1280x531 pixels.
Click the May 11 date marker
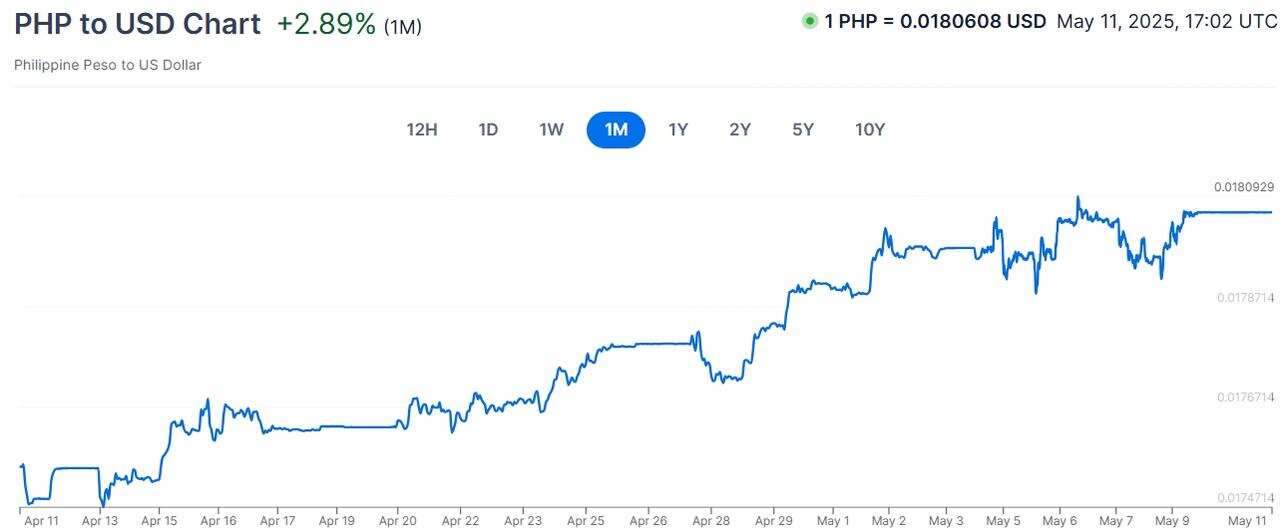click(x=1246, y=520)
